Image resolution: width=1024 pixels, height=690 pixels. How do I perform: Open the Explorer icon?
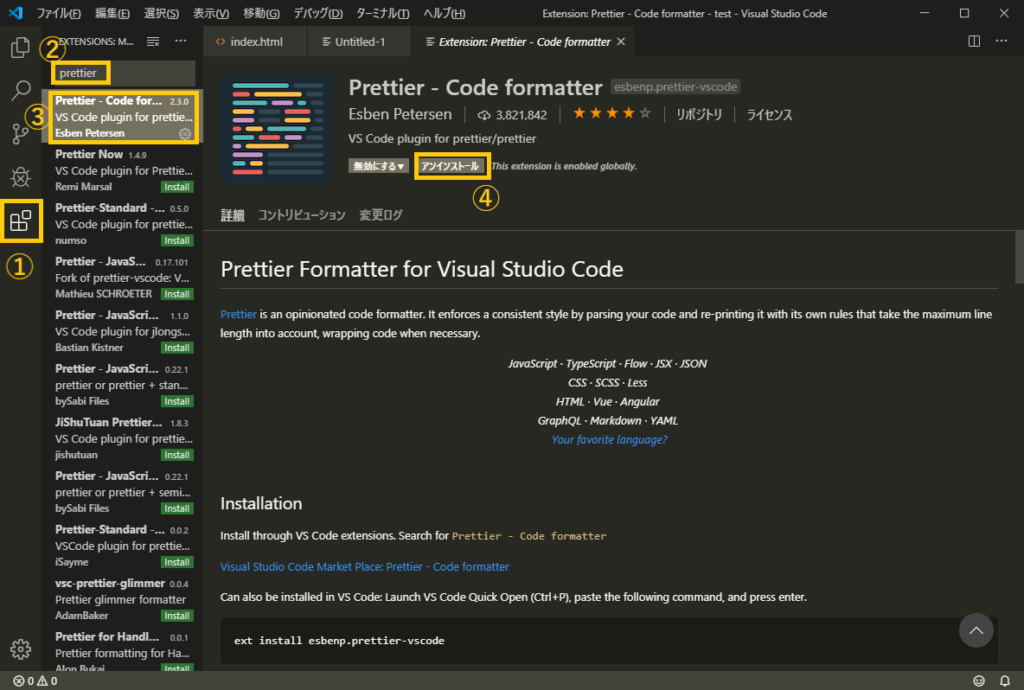click(x=22, y=47)
